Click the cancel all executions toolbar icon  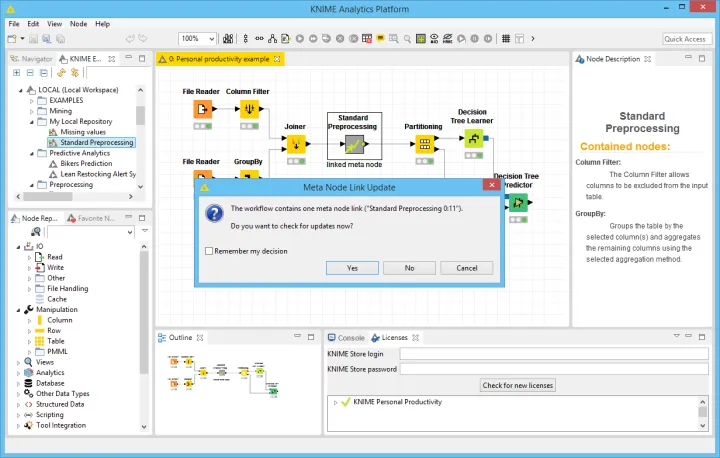click(x=354, y=39)
